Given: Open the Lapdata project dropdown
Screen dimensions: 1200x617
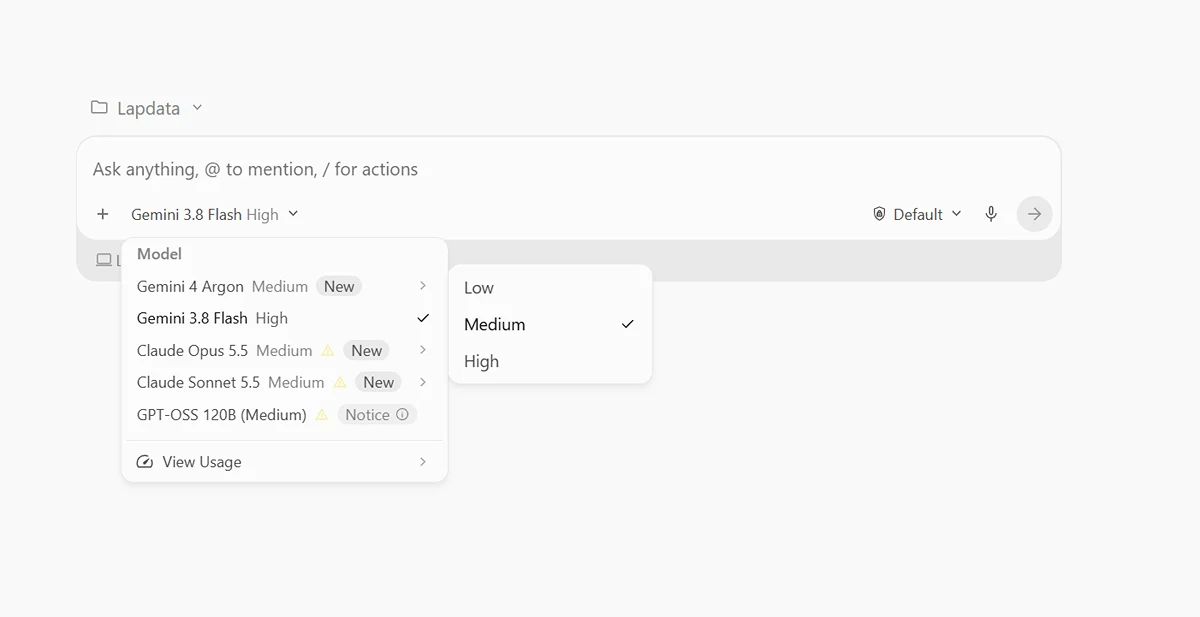Looking at the screenshot, I should [x=147, y=108].
